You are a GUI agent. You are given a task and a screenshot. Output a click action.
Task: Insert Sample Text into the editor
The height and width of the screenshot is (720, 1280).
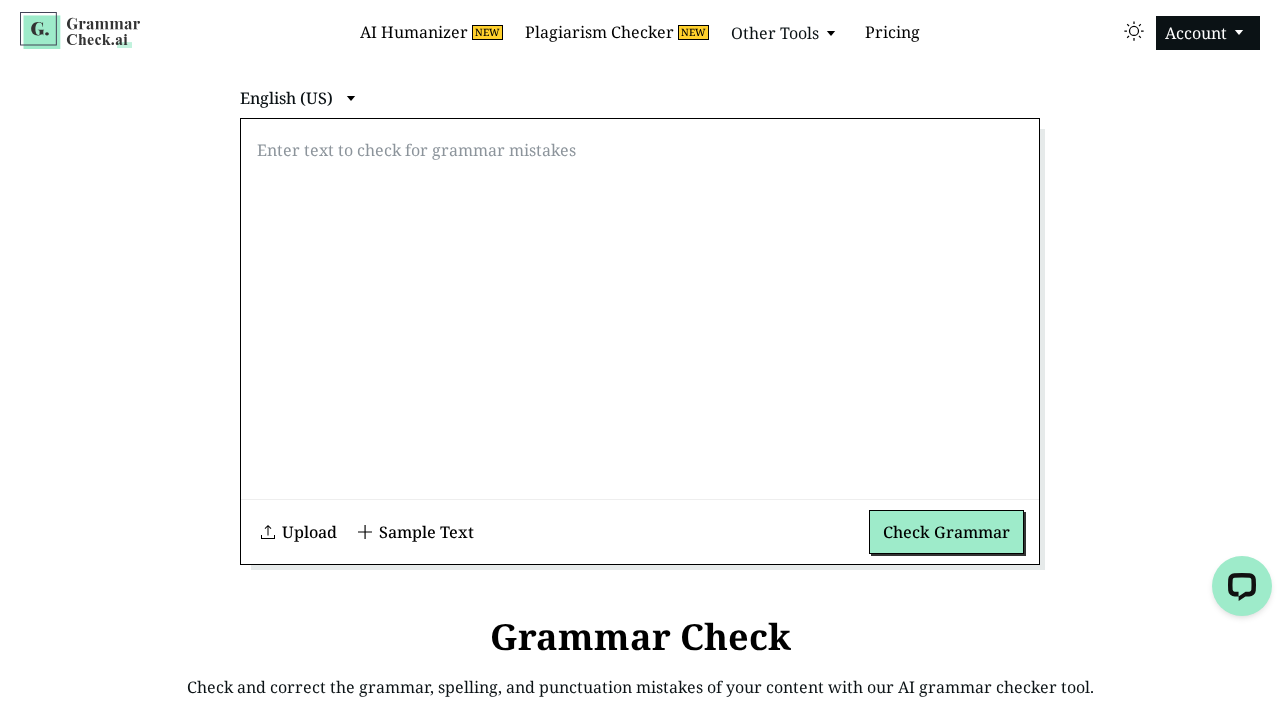426,532
